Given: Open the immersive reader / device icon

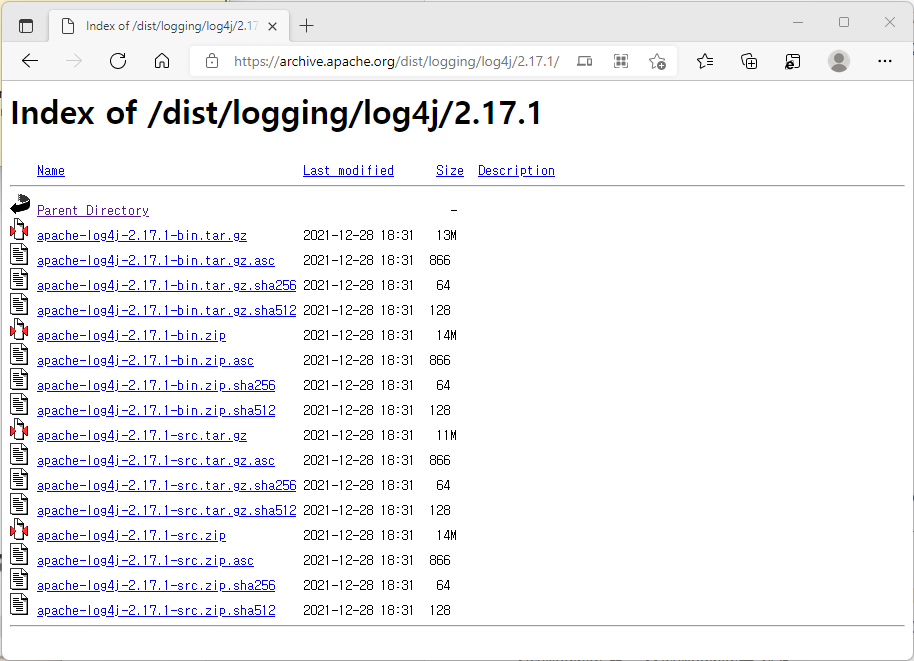Looking at the screenshot, I should click(584, 61).
